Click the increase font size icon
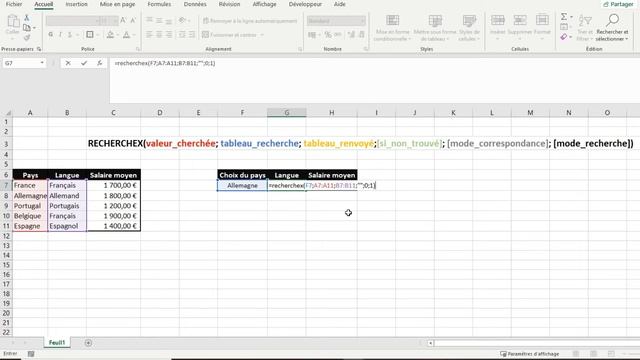640x360 pixels. 123,20
